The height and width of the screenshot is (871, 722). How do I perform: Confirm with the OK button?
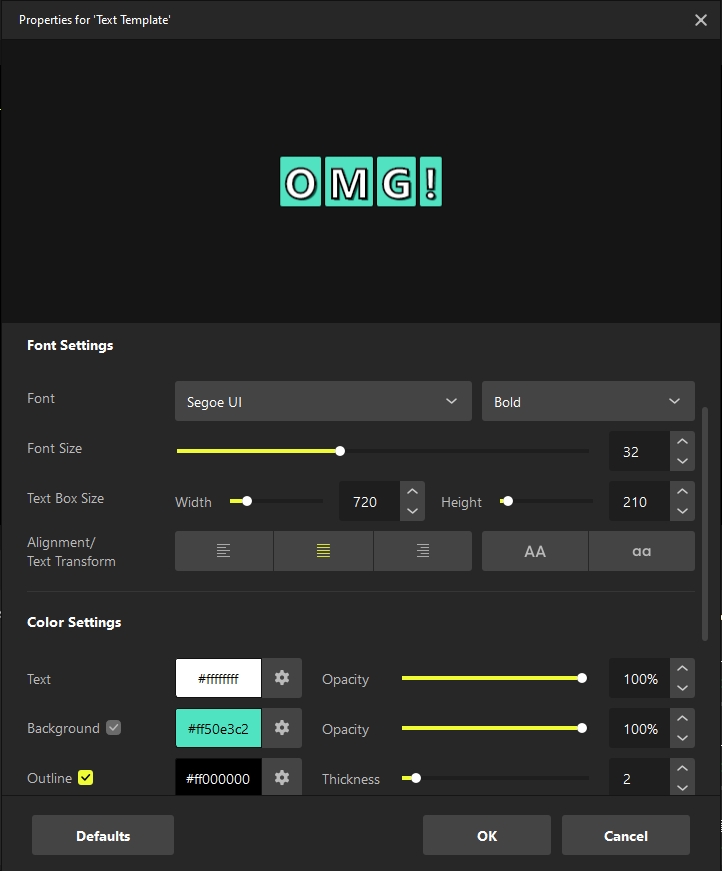pyautogui.click(x=487, y=835)
